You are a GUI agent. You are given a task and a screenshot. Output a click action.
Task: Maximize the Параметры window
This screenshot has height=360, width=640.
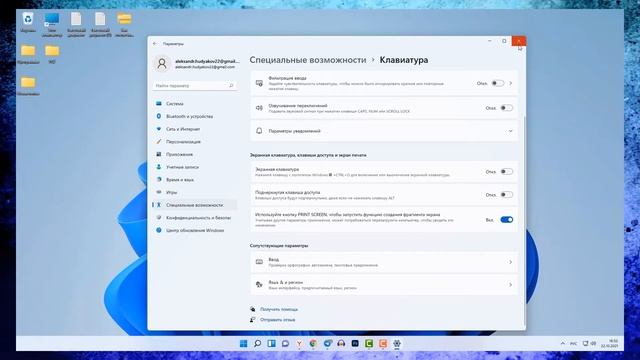point(504,41)
